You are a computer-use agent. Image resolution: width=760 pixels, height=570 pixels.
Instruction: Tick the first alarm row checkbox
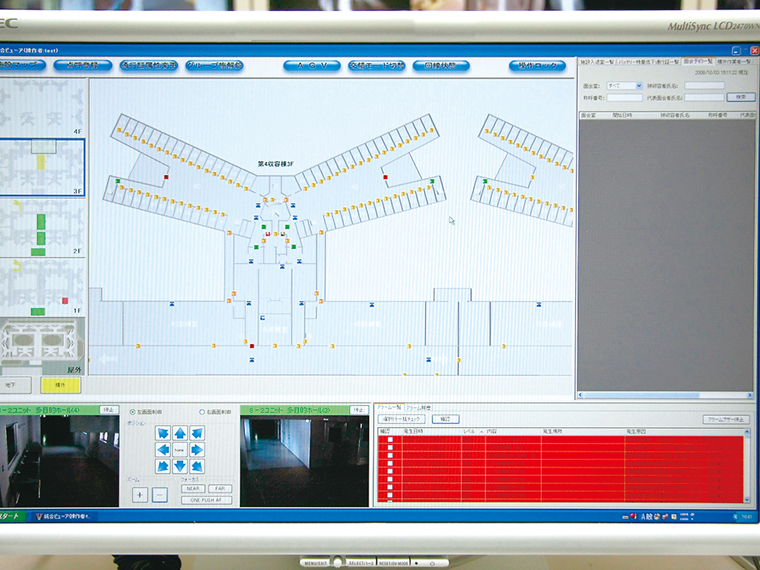click(391, 438)
